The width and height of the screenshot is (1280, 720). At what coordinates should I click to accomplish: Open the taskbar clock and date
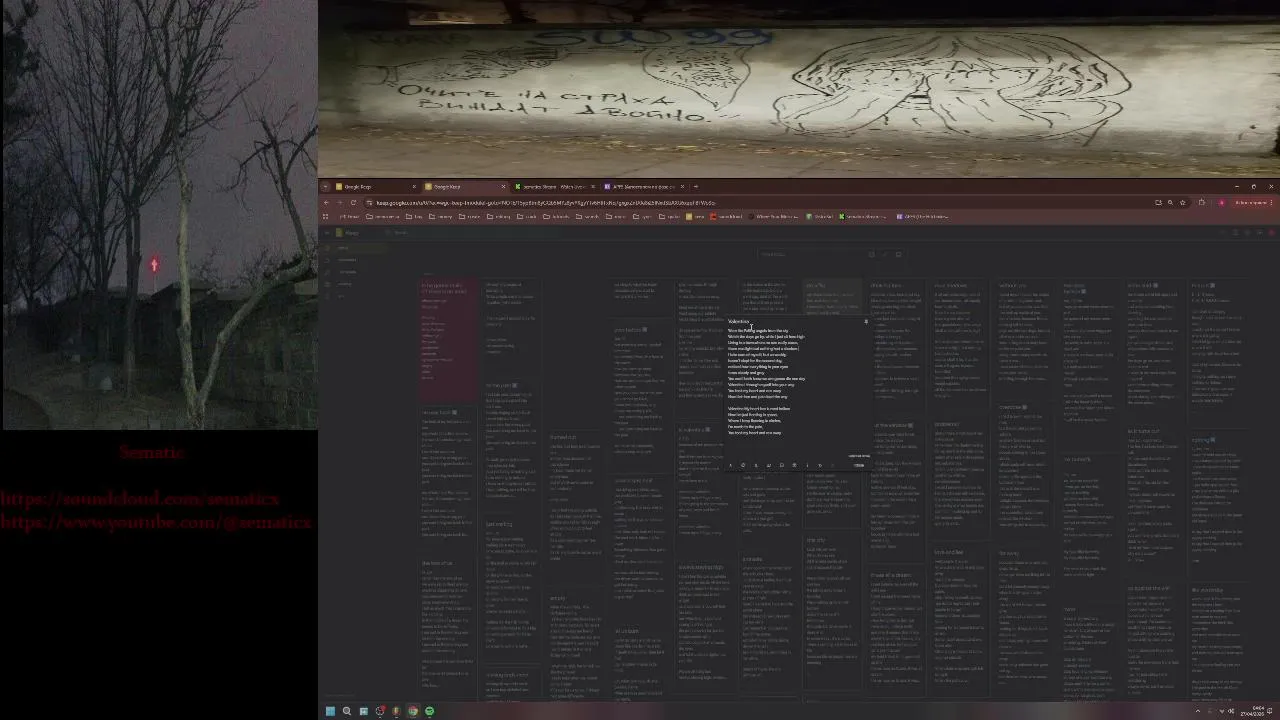1252,711
